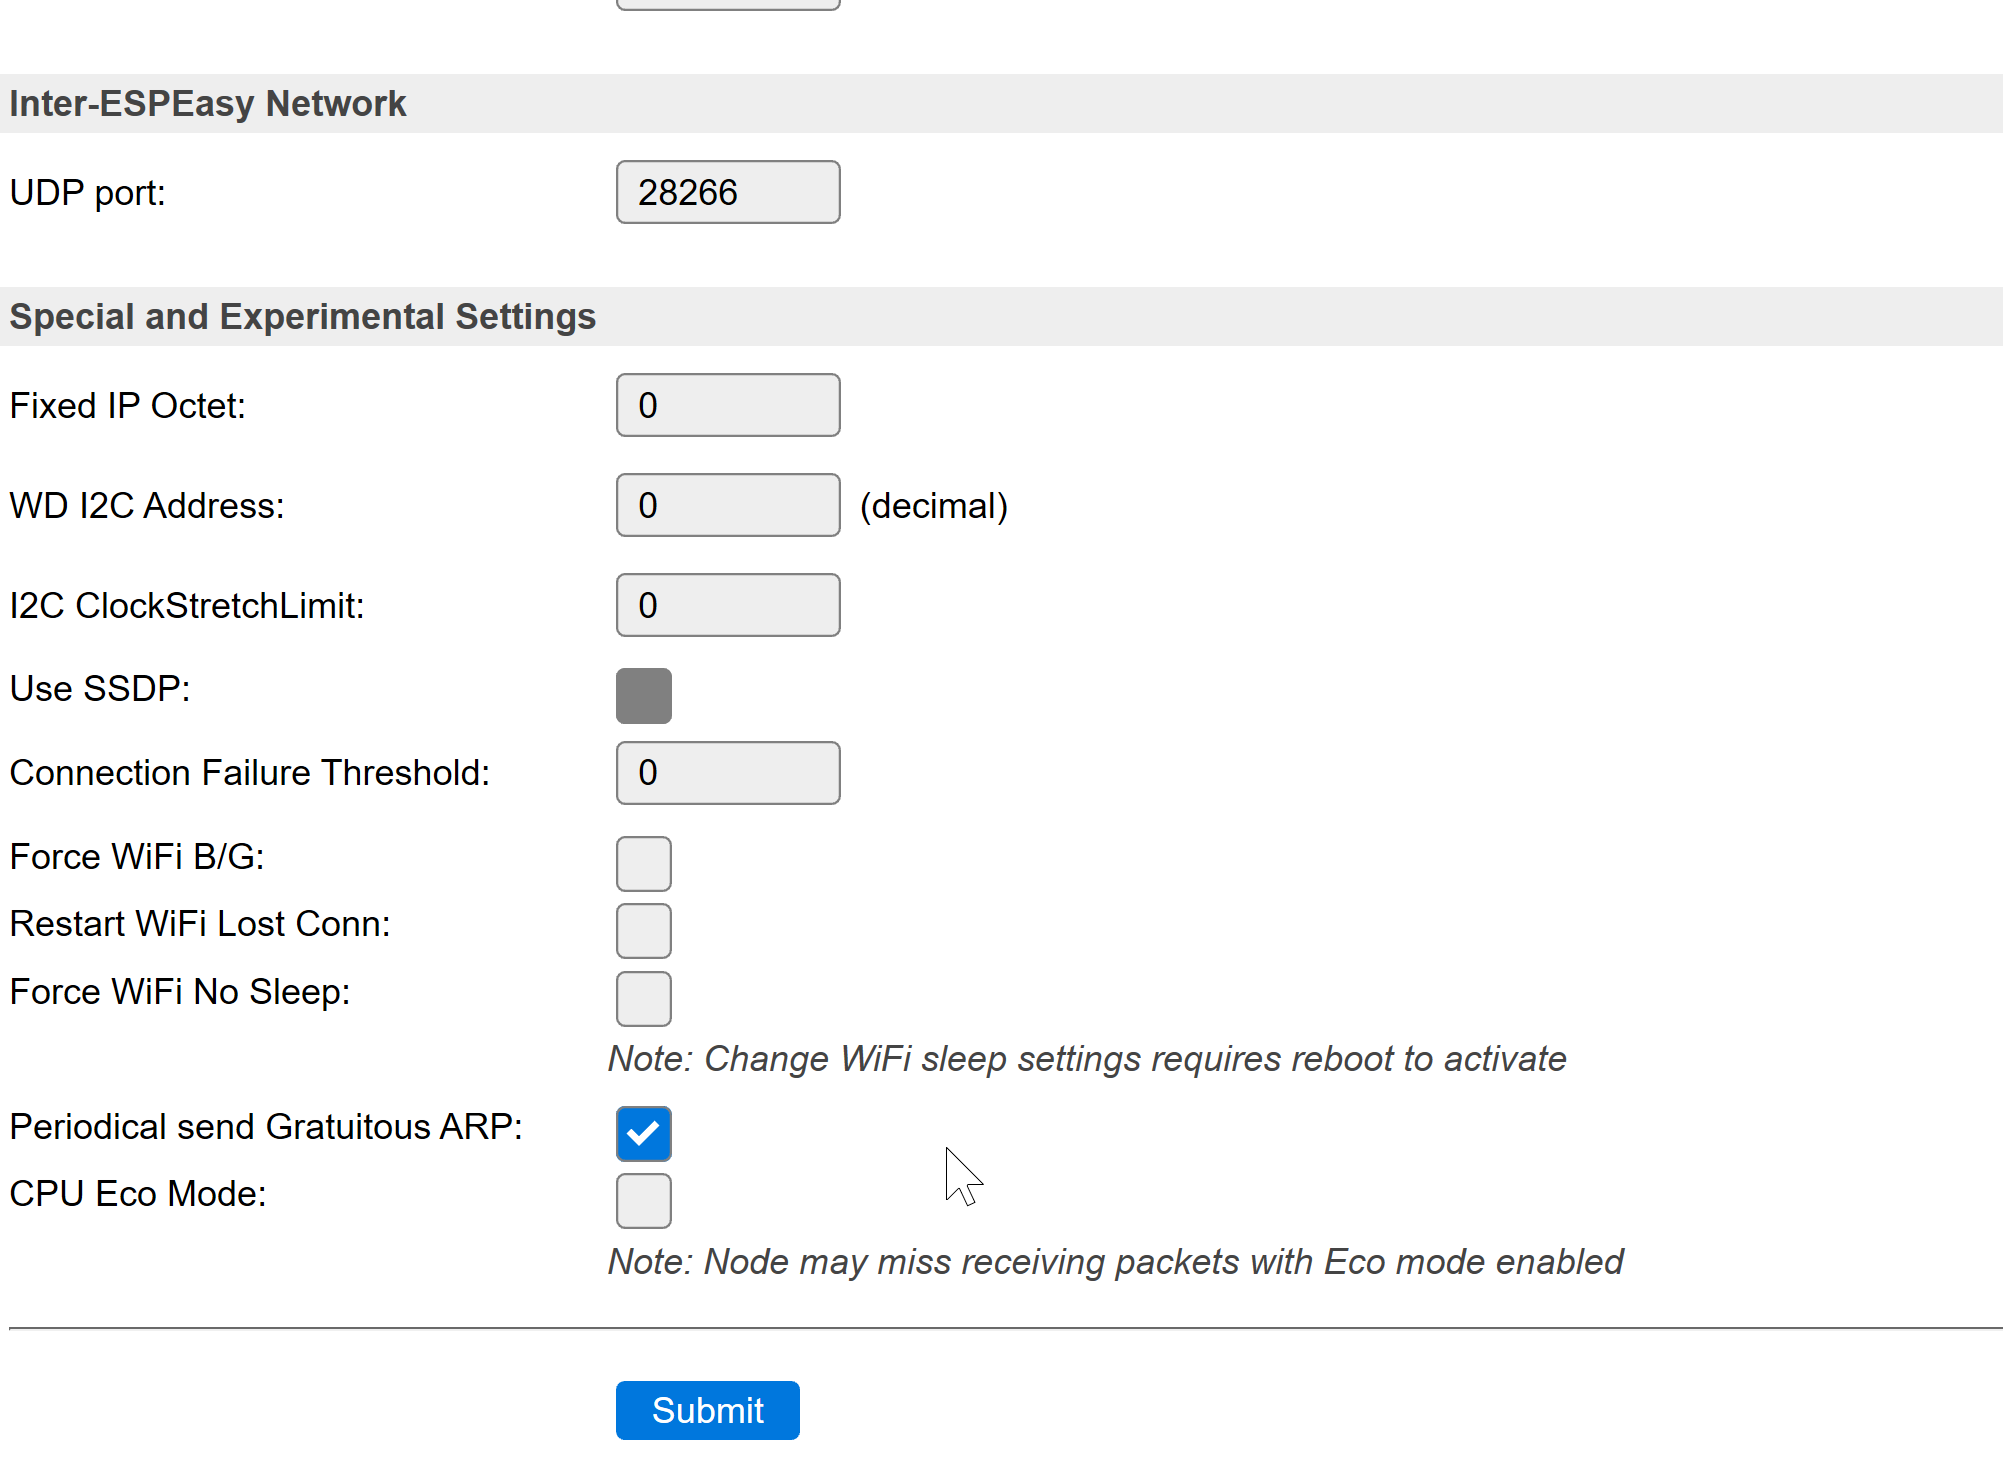Select the WD I2C Address input
The image size is (2003, 1474).
tap(727, 505)
